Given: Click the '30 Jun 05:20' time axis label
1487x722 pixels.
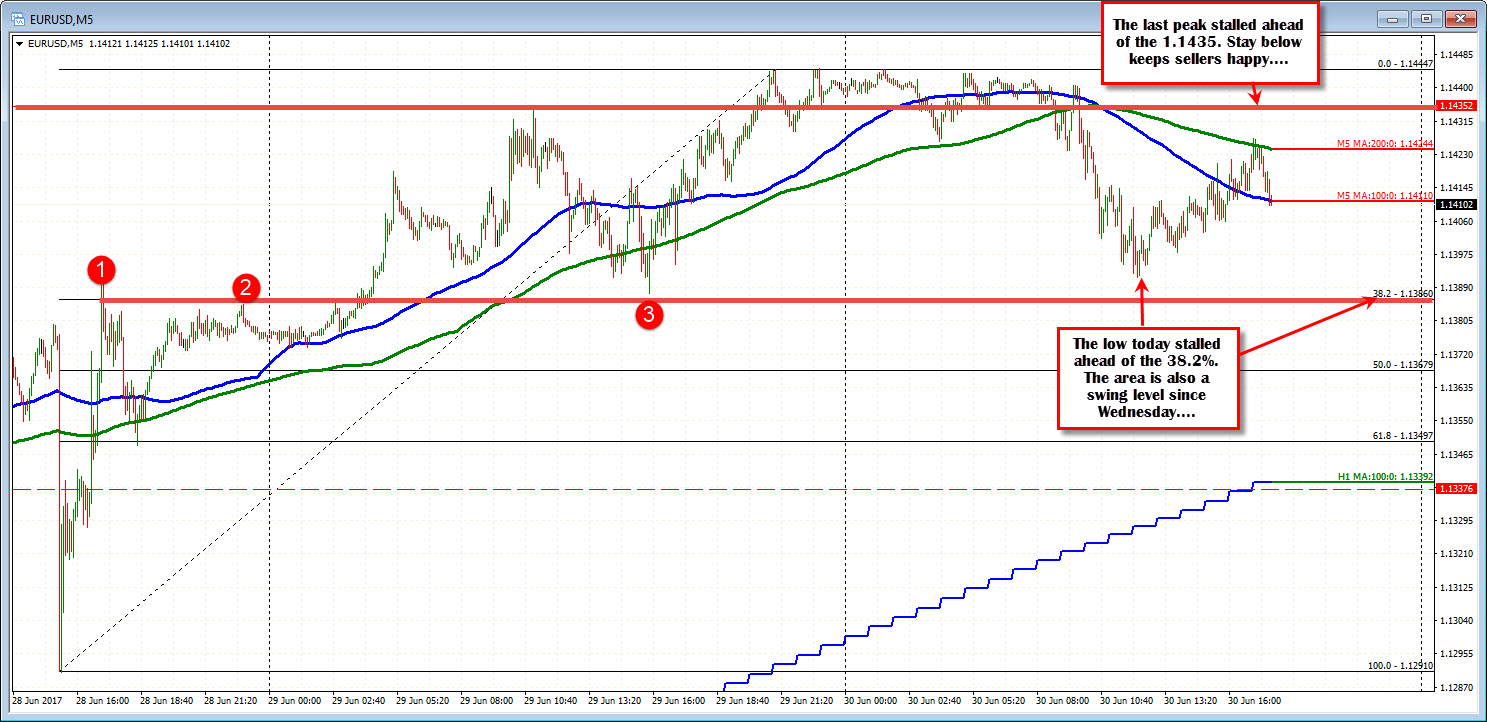Looking at the screenshot, I should pos(998,701).
